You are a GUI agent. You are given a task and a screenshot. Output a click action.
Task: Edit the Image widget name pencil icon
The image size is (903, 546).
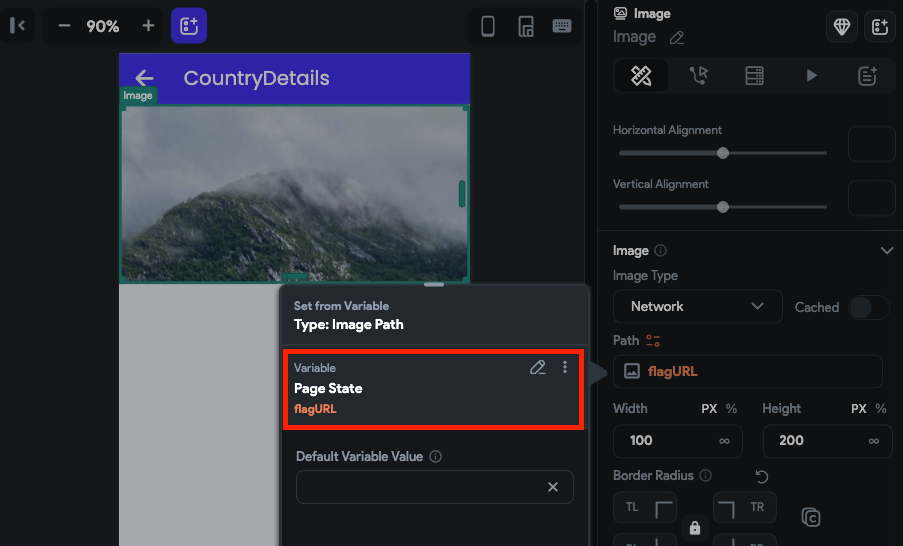[677, 38]
